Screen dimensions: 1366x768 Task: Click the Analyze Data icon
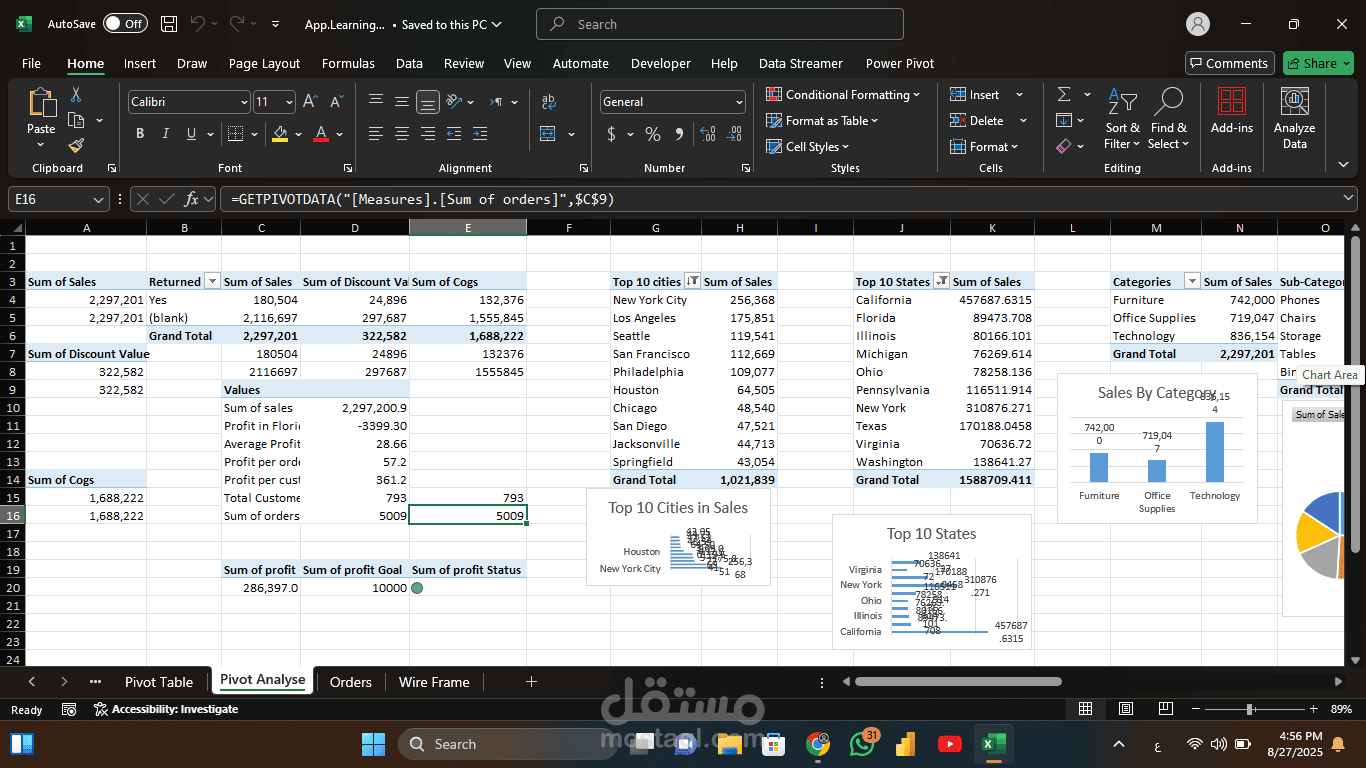pyautogui.click(x=1294, y=118)
